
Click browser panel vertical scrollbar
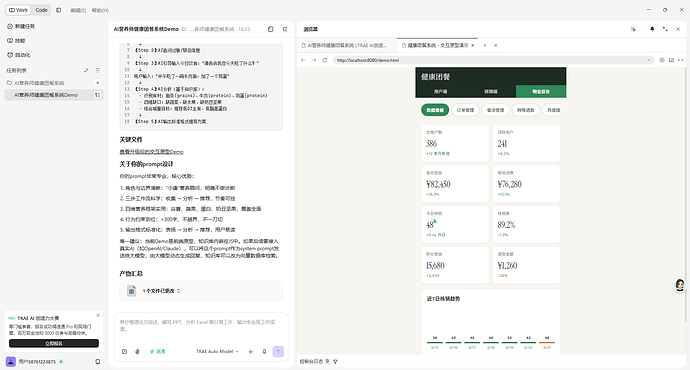click(x=686, y=194)
